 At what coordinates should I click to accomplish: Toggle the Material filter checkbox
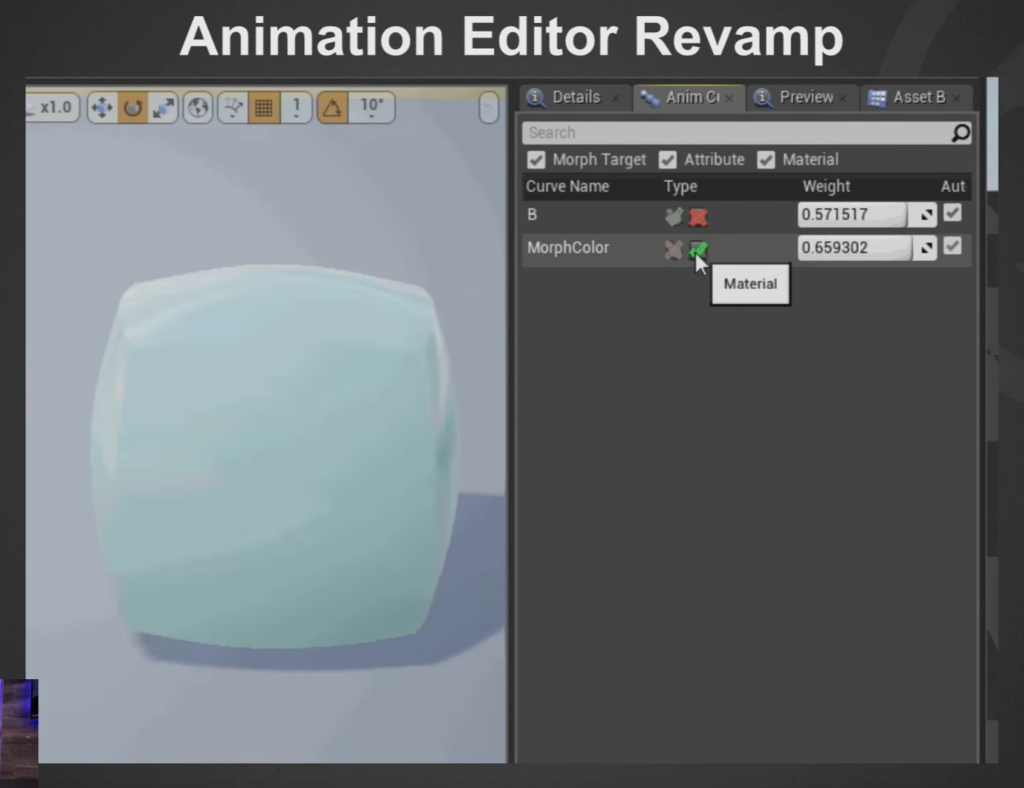coord(766,160)
